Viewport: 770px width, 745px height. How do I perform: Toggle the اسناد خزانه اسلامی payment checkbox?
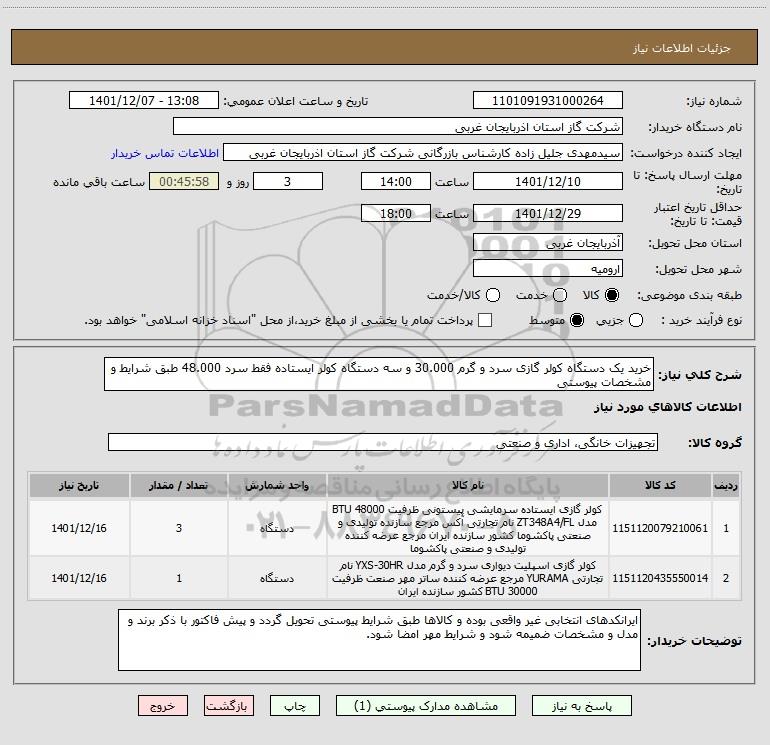click(x=485, y=320)
